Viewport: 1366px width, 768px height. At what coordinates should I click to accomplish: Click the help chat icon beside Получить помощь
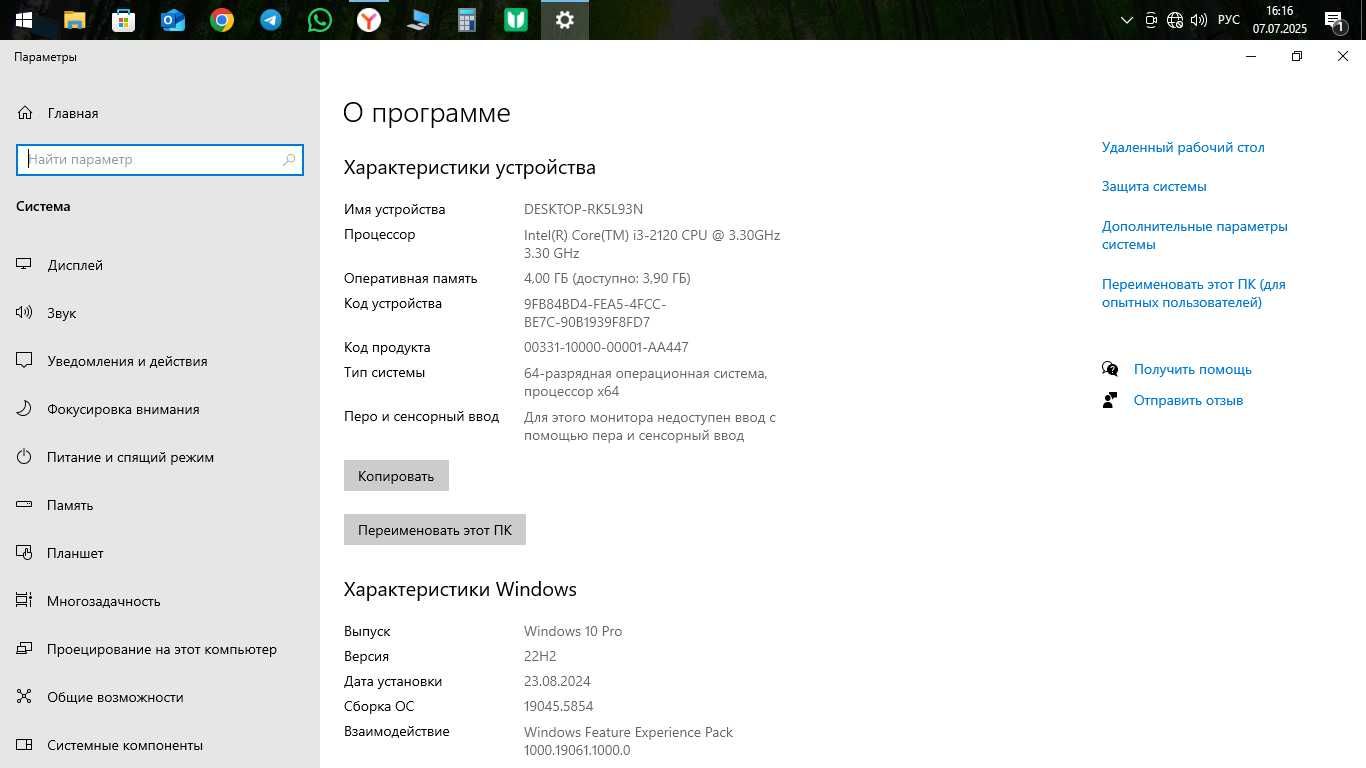[x=1110, y=369]
